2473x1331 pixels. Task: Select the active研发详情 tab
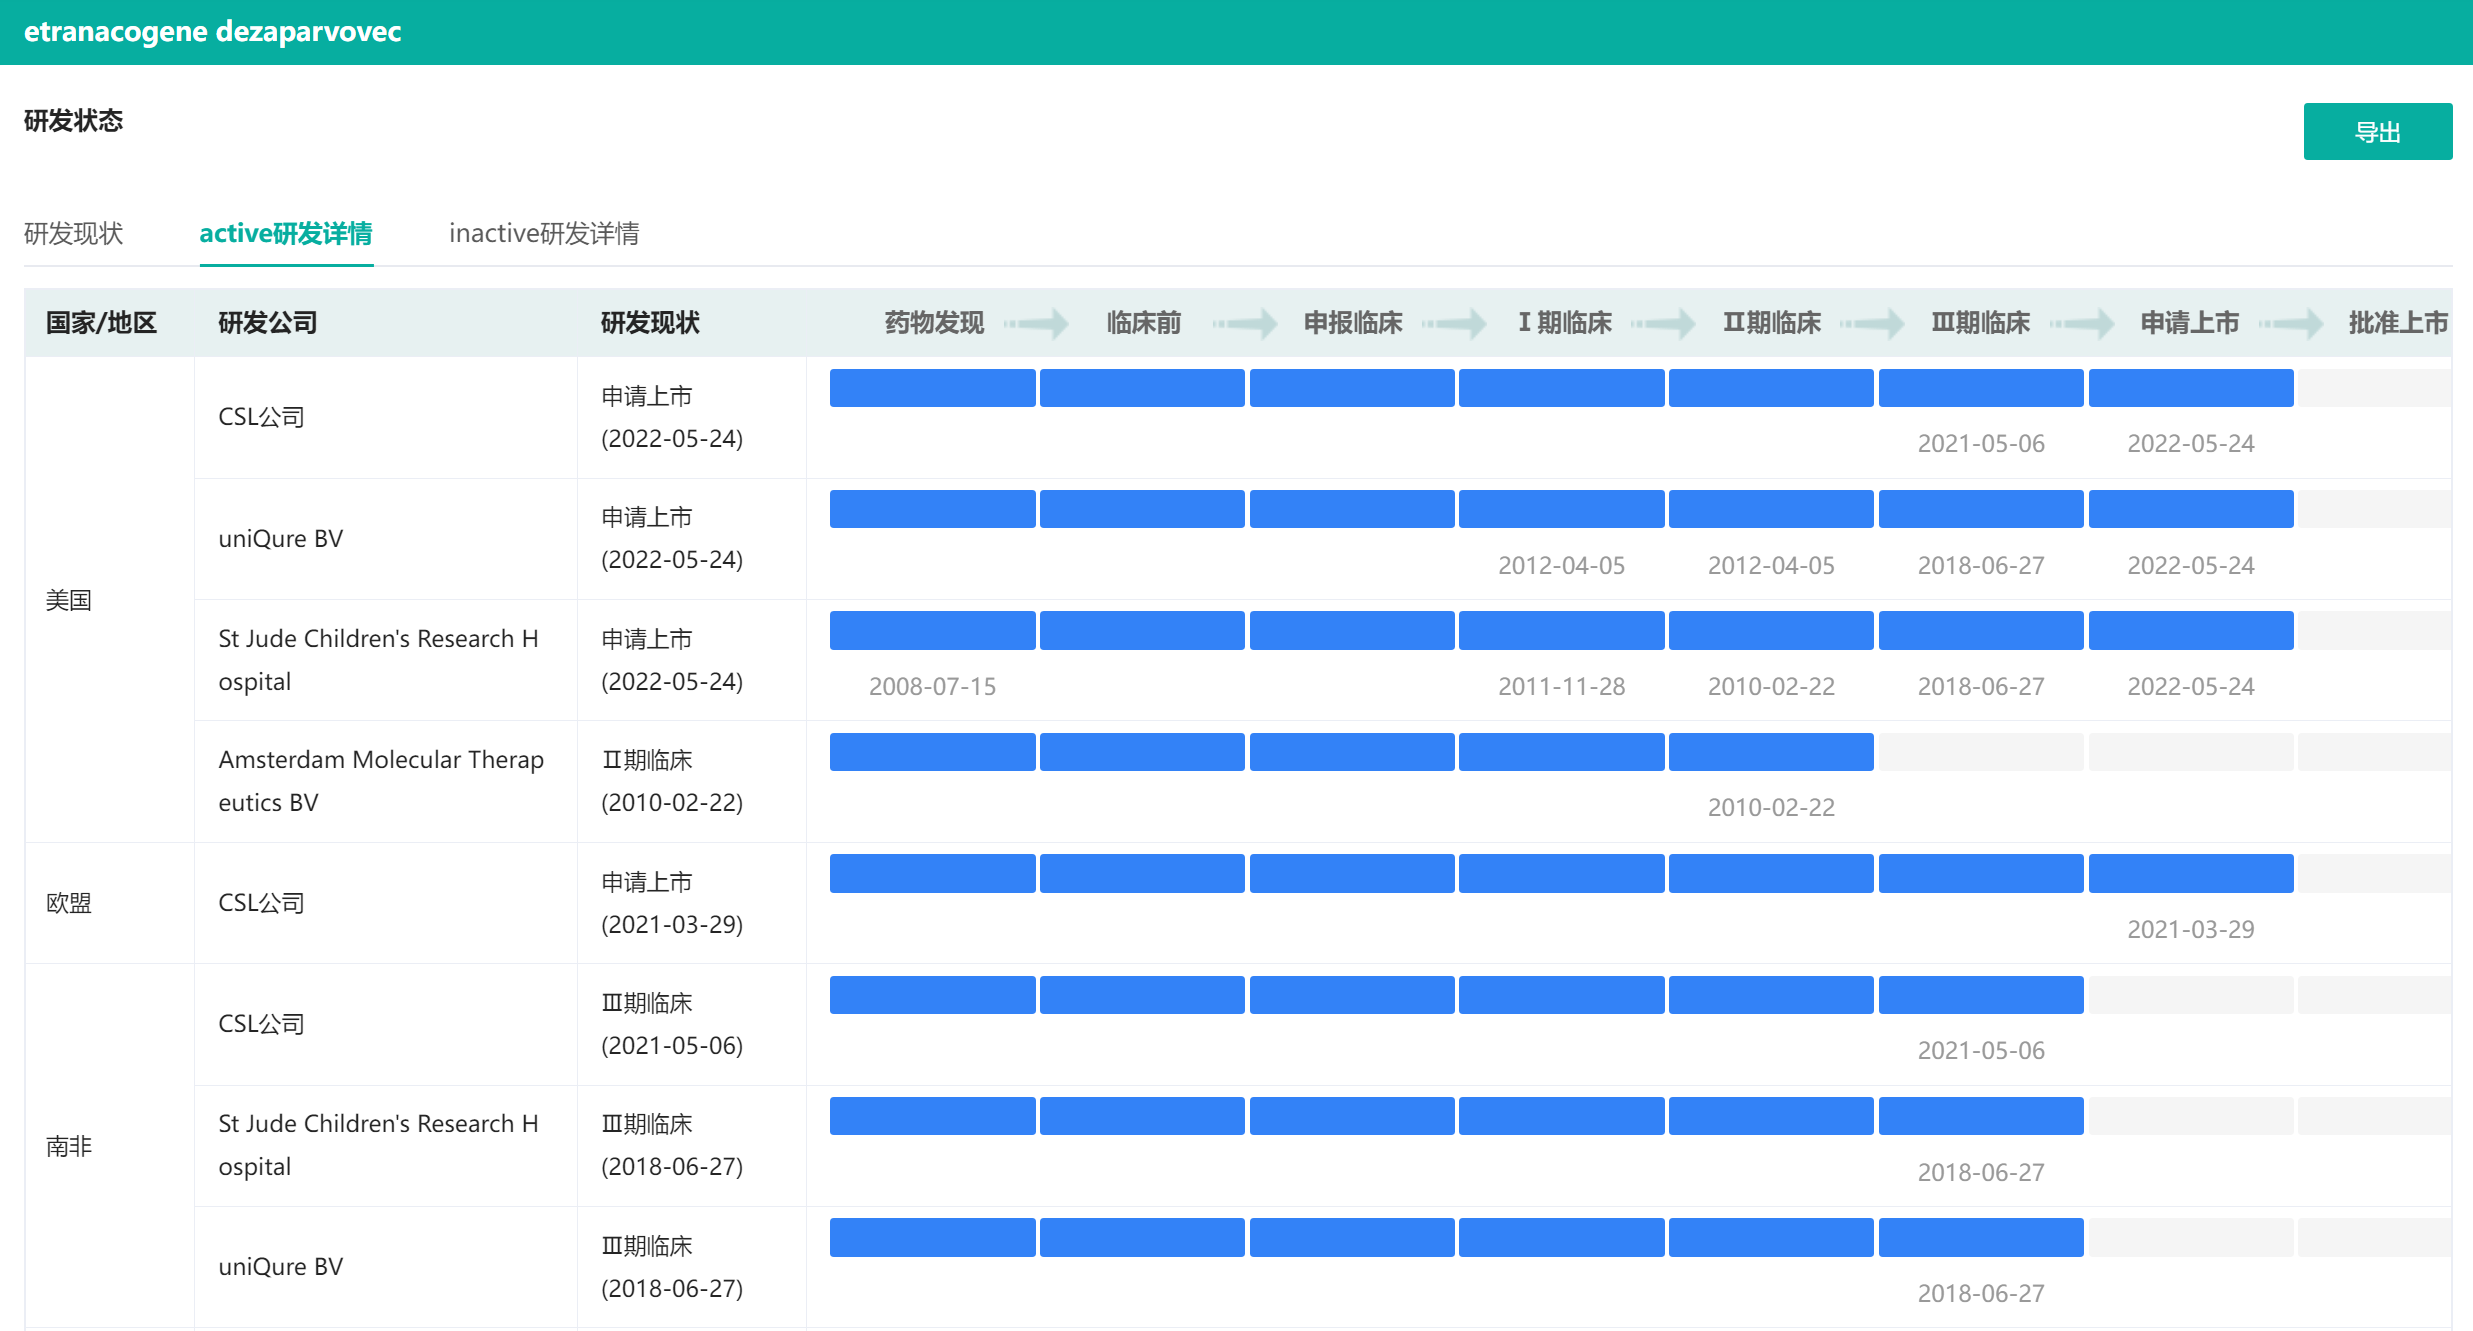tap(286, 233)
